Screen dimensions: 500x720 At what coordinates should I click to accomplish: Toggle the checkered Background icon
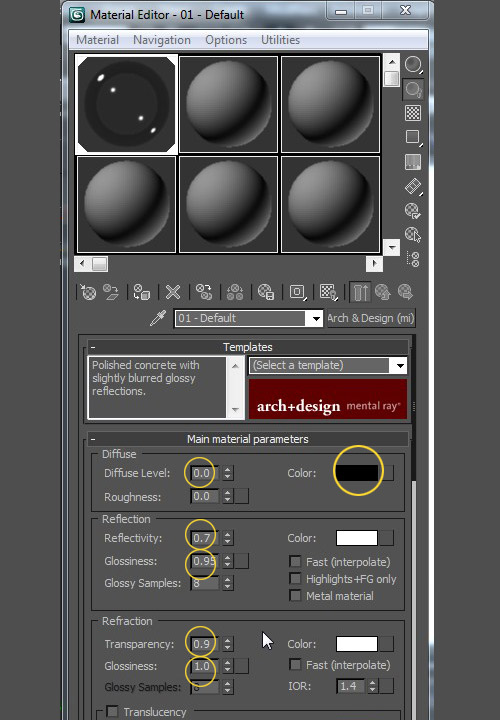pyautogui.click(x=413, y=113)
